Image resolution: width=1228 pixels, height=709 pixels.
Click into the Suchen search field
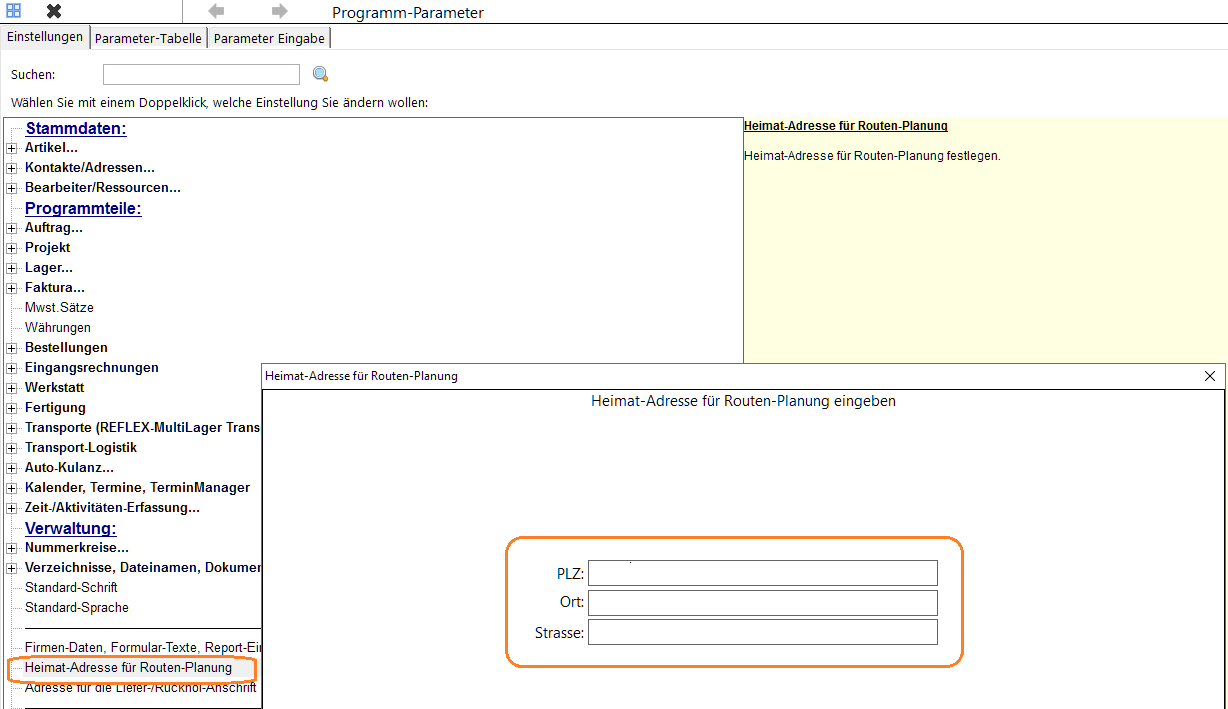click(x=201, y=74)
